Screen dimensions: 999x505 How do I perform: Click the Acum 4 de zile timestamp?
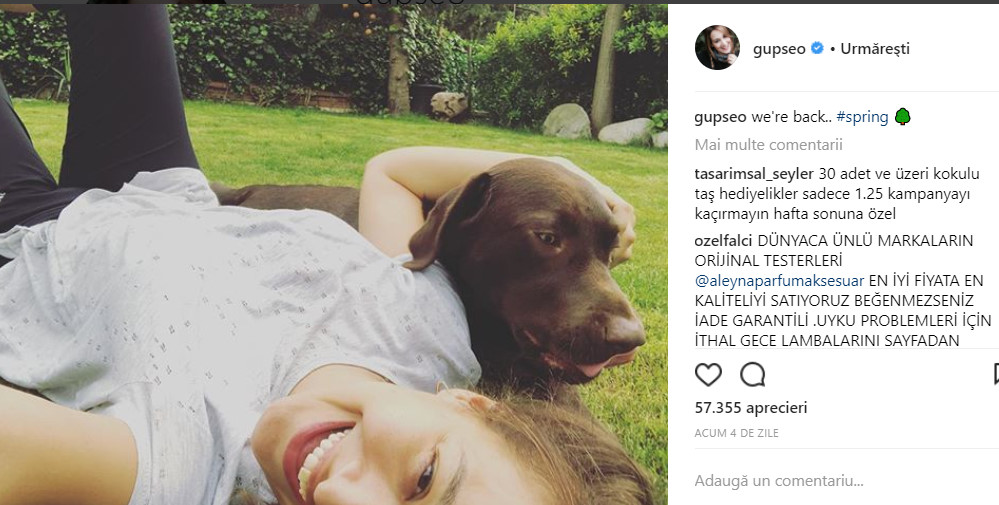coord(737,433)
